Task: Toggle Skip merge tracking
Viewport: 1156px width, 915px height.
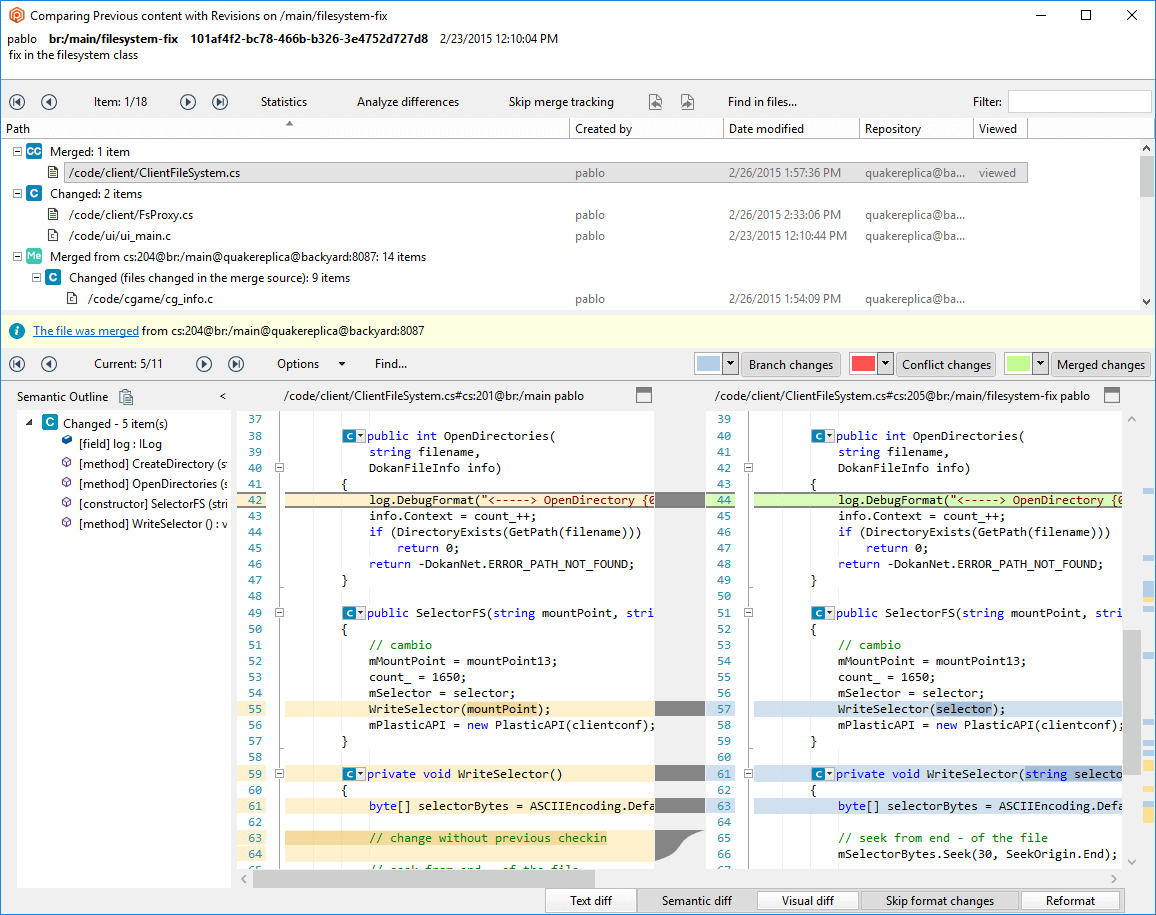Action: click(560, 102)
